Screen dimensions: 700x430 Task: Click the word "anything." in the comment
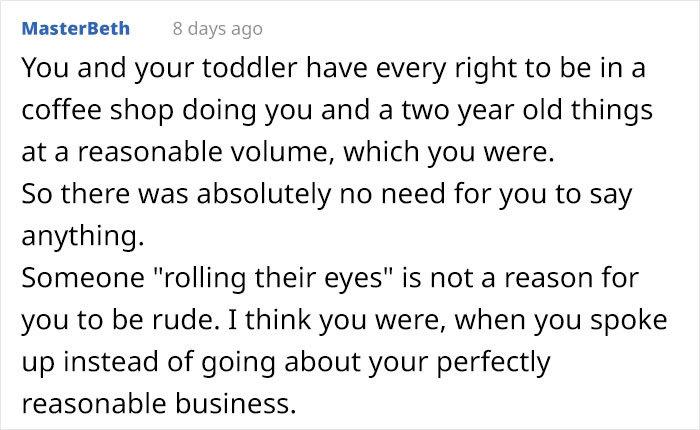[83, 236]
